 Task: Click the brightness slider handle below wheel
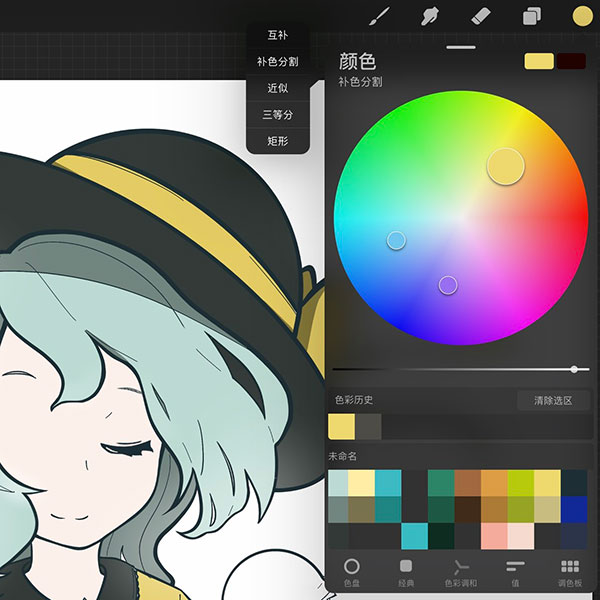(x=574, y=369)
